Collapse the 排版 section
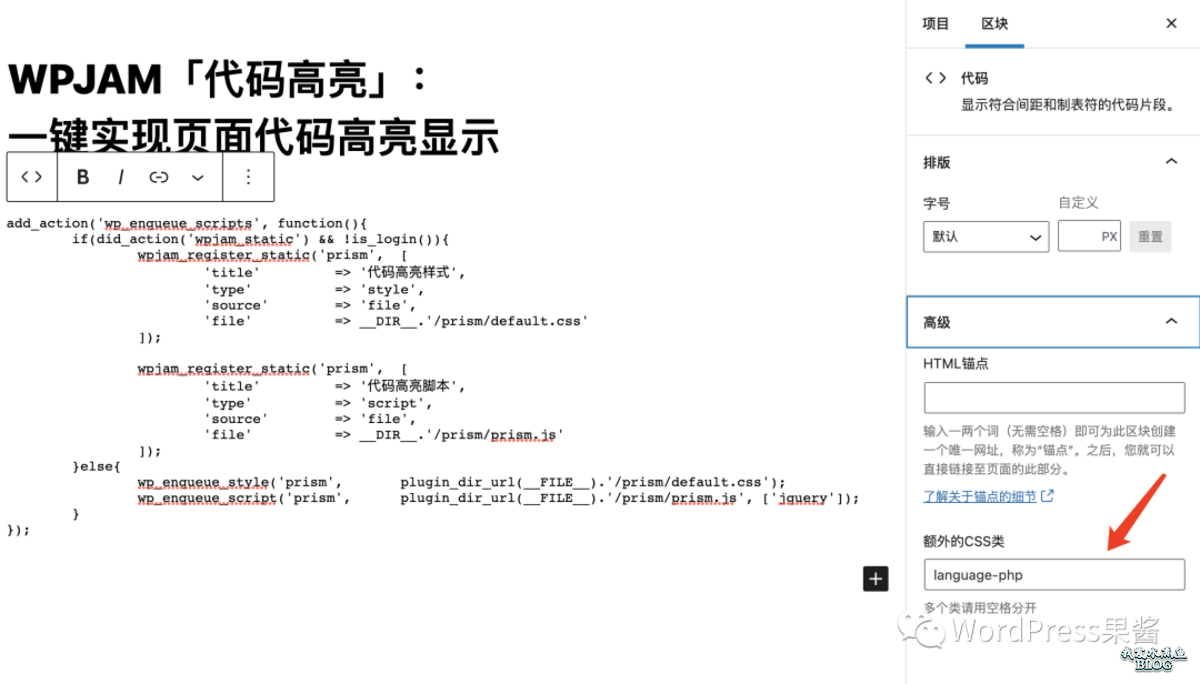The width and height of the screenshot is (1200, 684). pyautogui.click(x=1172, y=161)
